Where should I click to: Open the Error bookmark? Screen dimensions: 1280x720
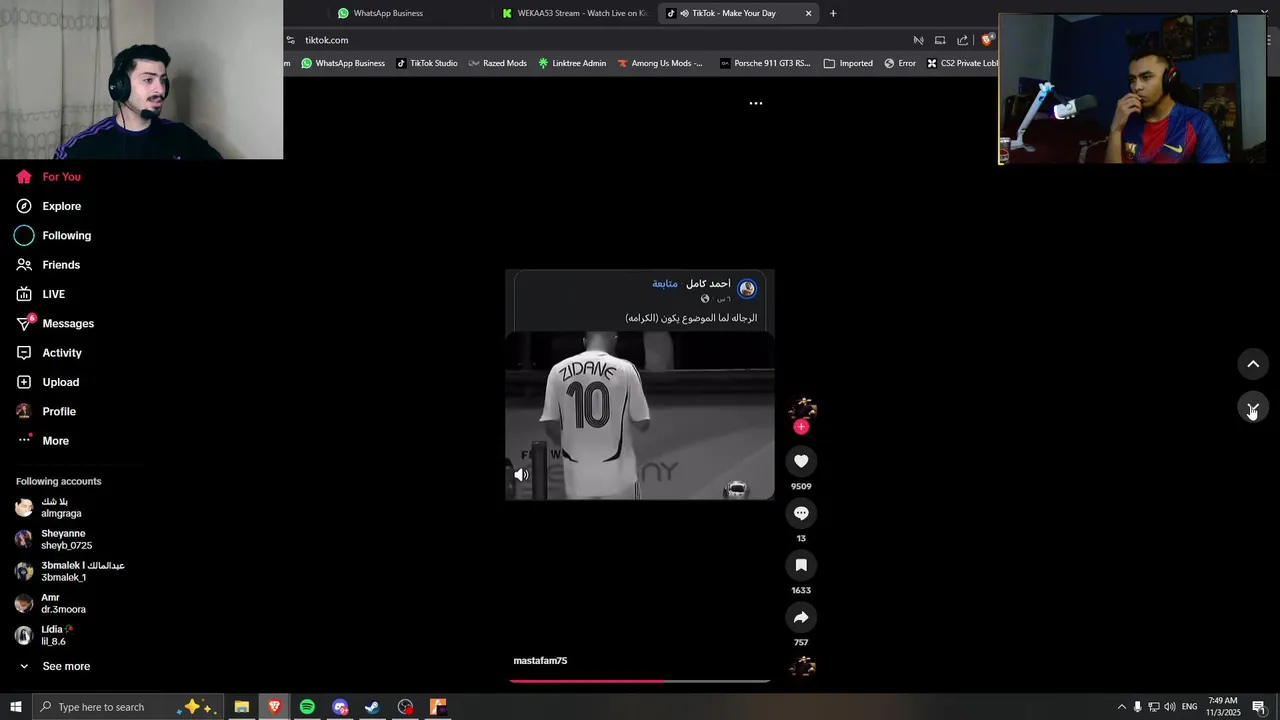pyautogui.click(x=900, y=63)
